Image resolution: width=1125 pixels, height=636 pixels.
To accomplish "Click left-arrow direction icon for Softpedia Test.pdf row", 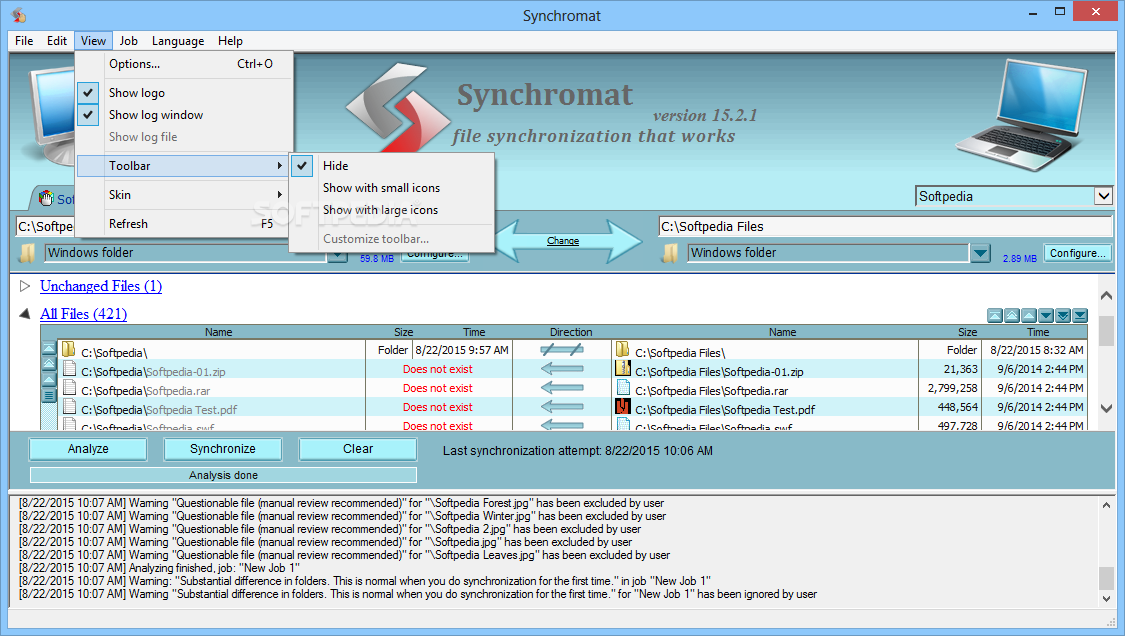I will (x=562, y=407).
